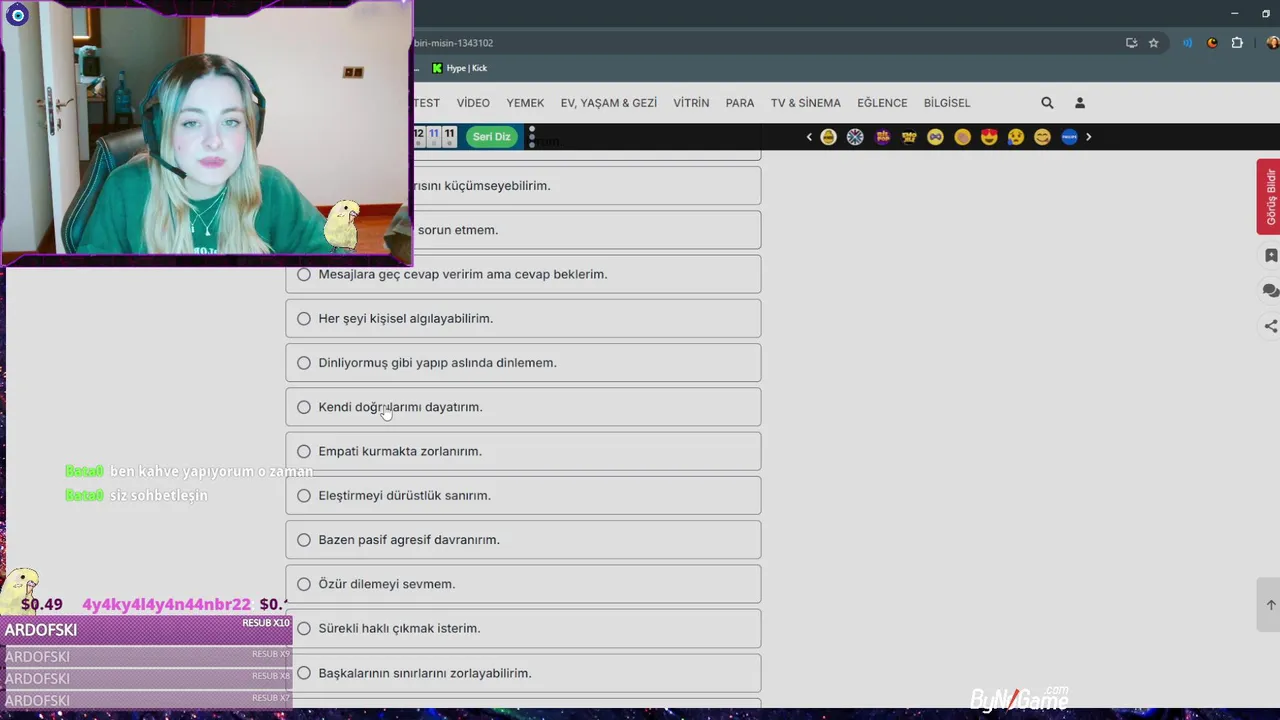Select the blue round badge icon
1280x720 pixels.
(1069, 137)
